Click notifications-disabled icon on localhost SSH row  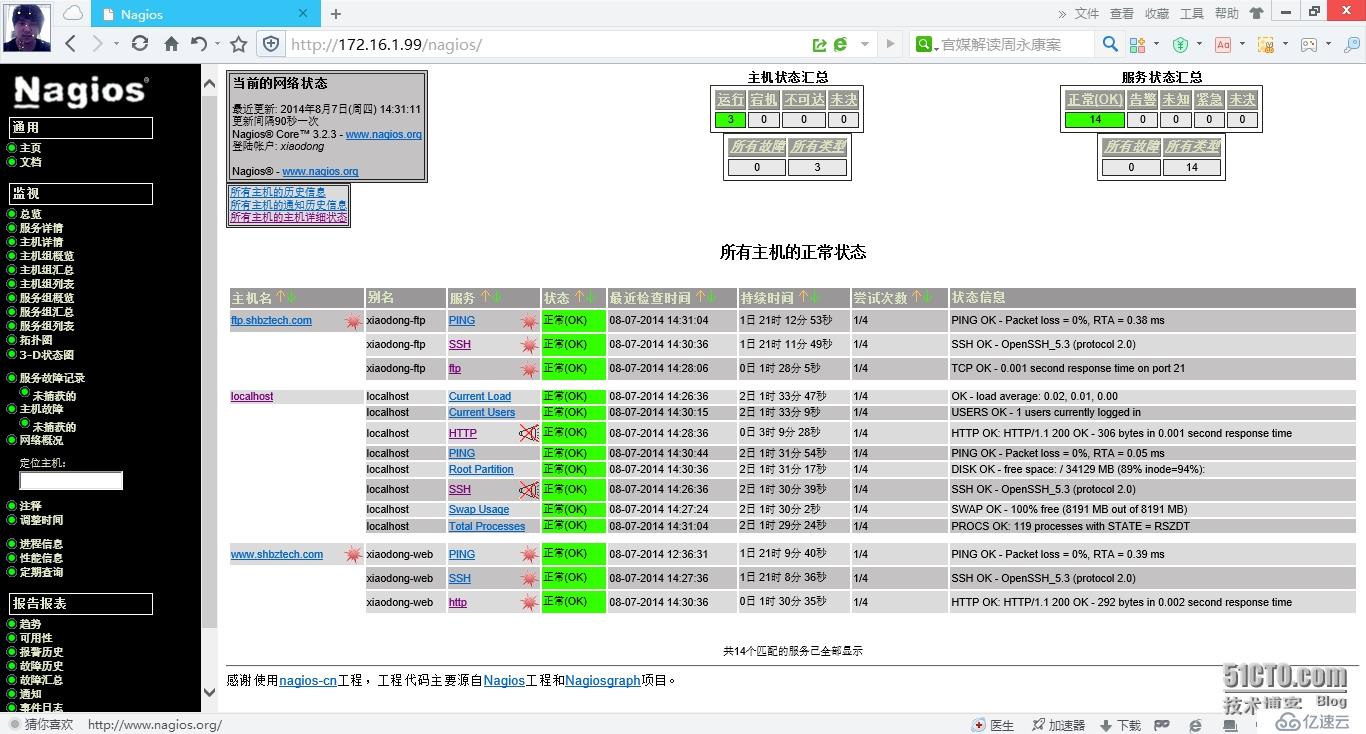(x=529, y=489)
